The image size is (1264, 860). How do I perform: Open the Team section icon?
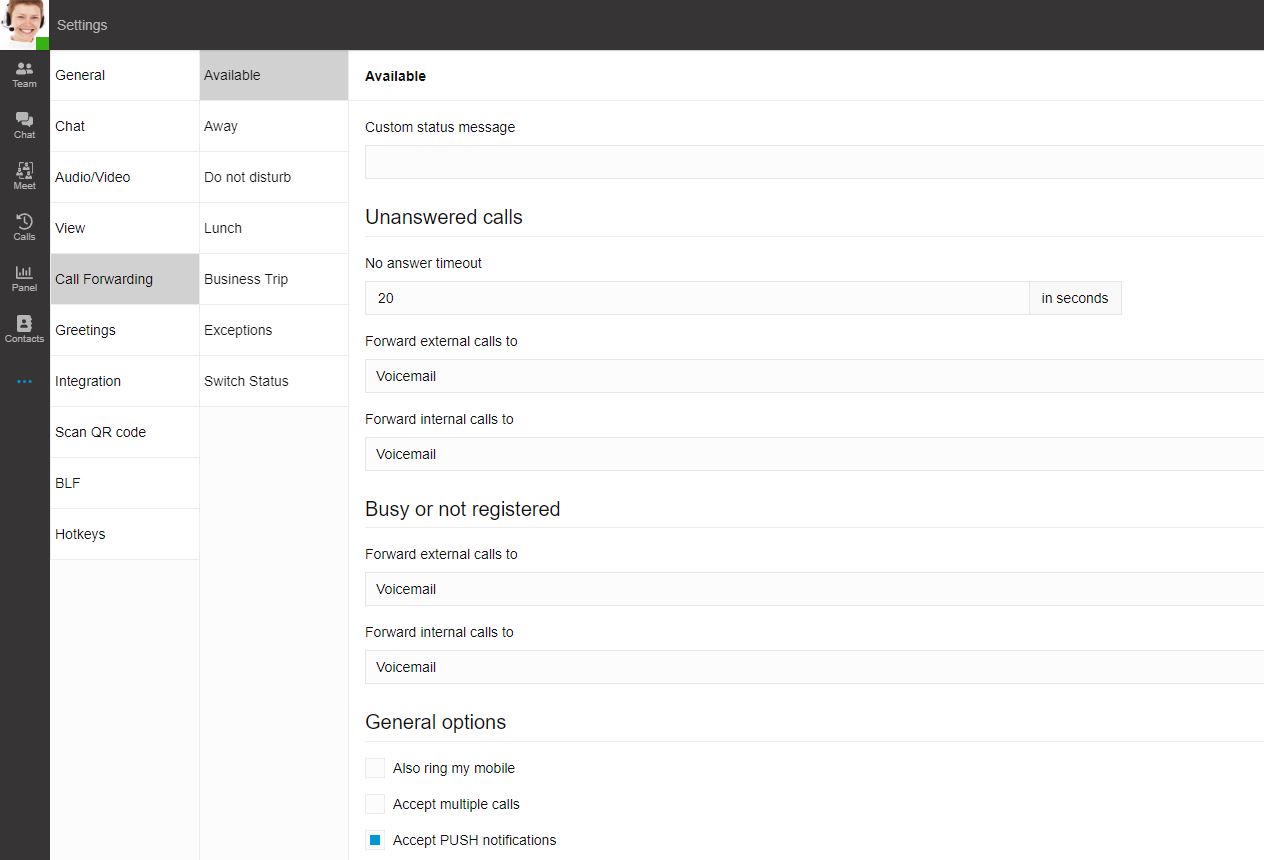24,74
